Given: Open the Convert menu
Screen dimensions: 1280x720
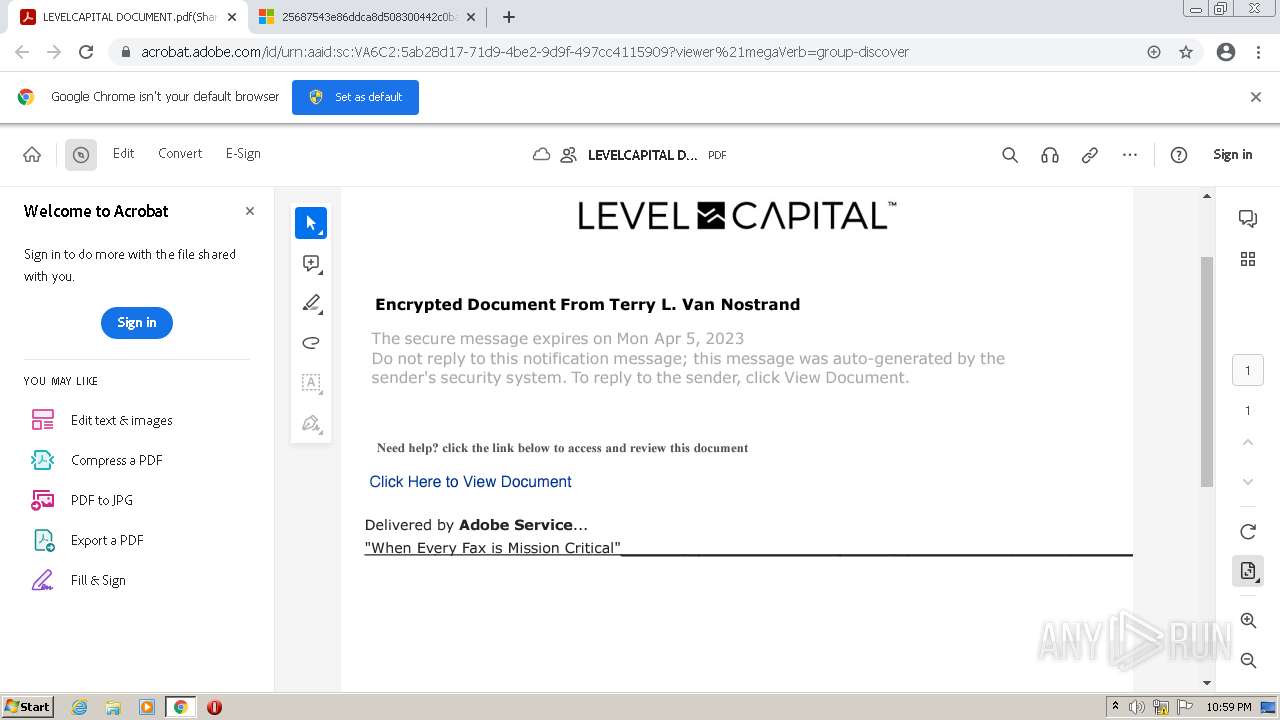Looking at the screenshot, I should [180, 153].
